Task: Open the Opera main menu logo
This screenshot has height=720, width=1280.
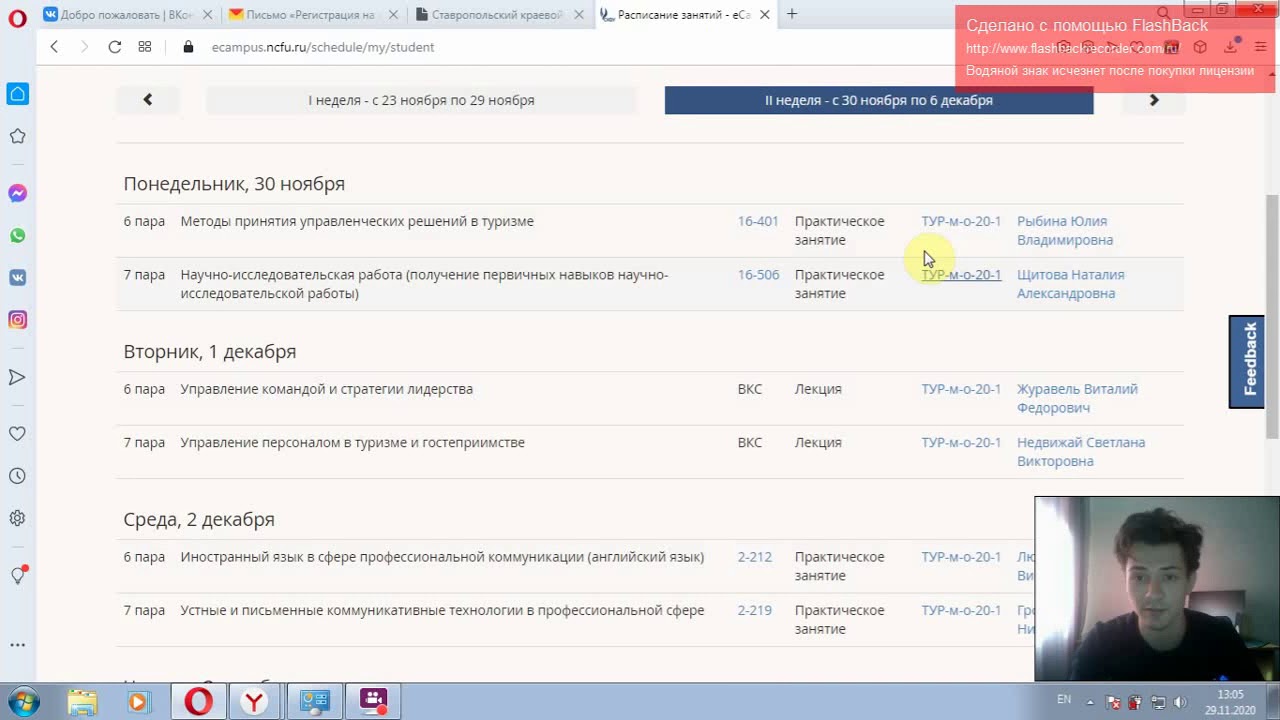Action: pos(17,18)
